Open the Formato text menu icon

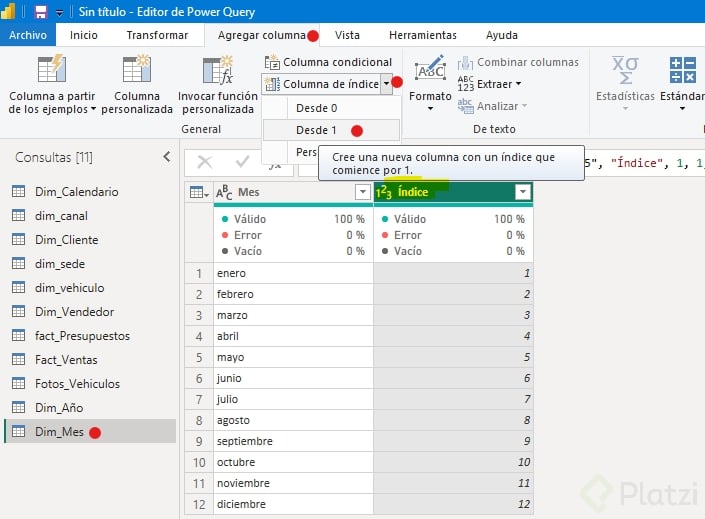tap(430, 68)
